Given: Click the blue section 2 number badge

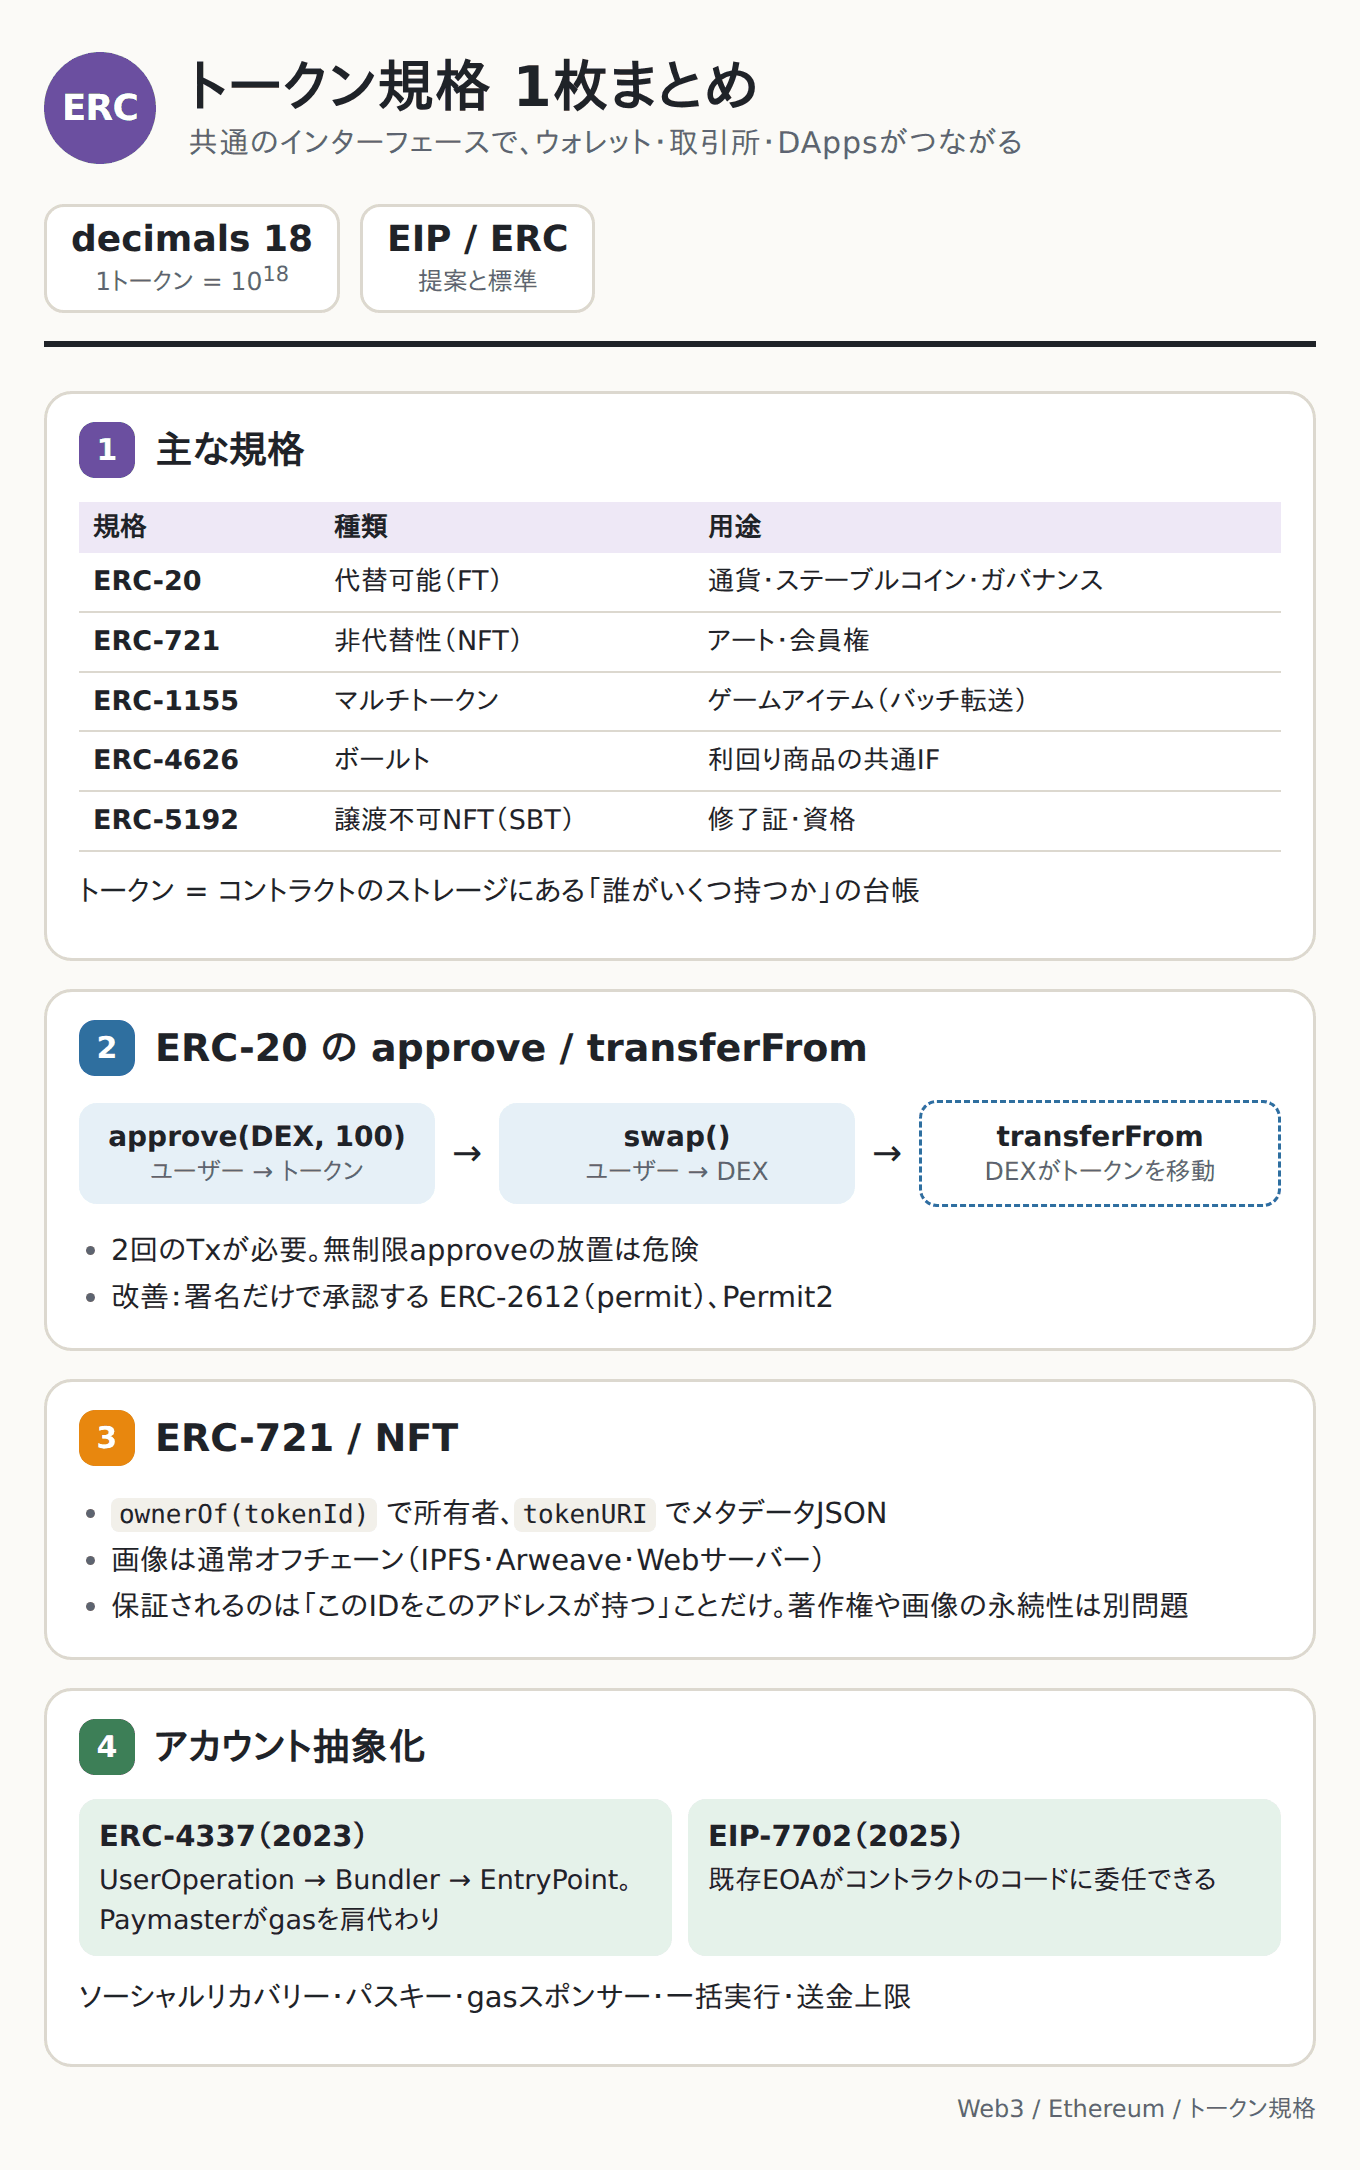Looking at the screenshot, I should point(107,1048).
